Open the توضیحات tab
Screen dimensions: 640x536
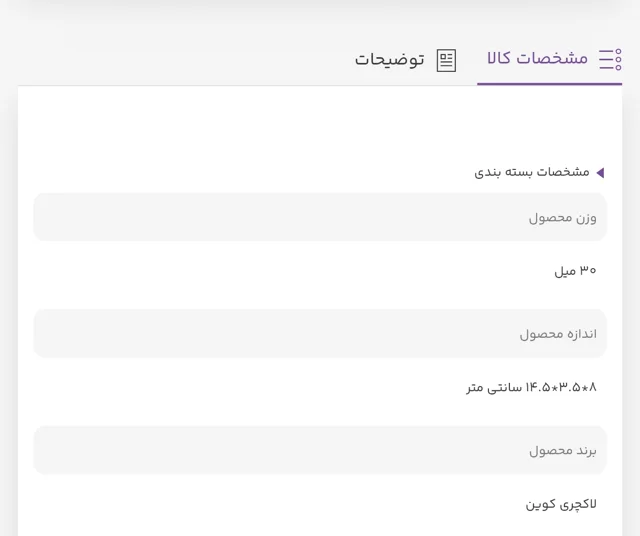(405, 60)
